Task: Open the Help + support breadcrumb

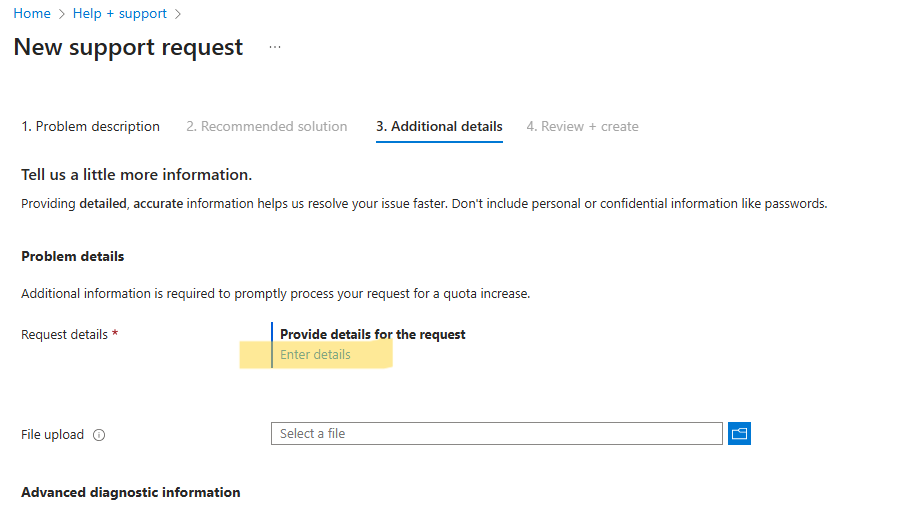Action: [x=121, y=14]
